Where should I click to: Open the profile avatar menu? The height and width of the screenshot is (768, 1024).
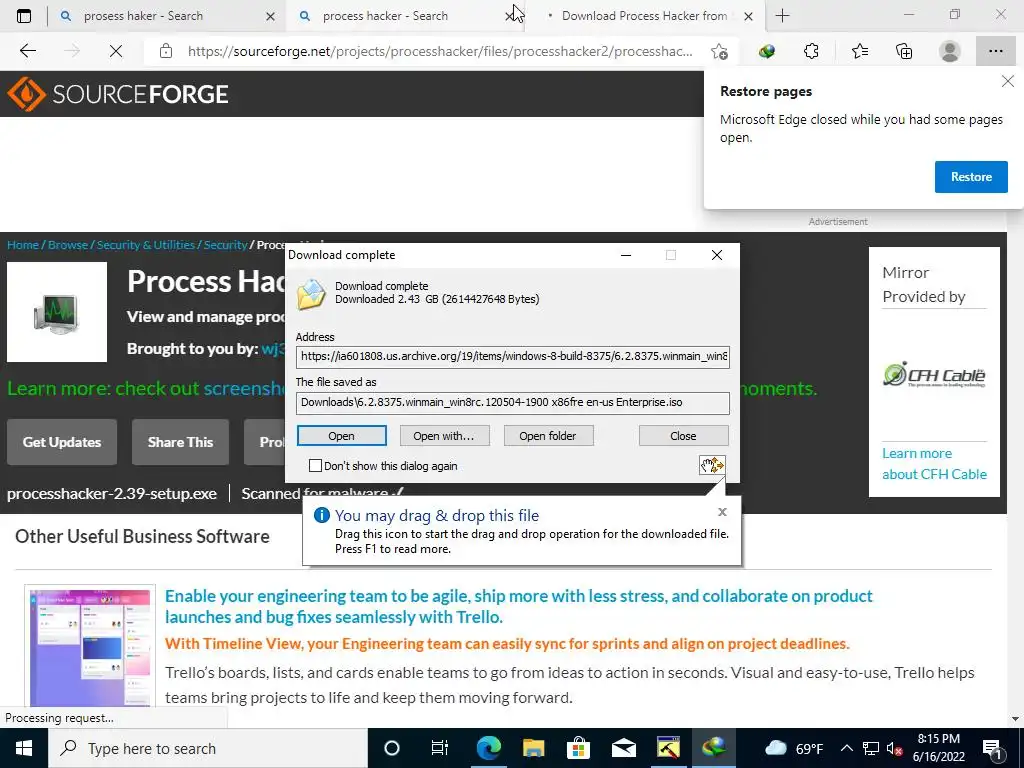949,51
